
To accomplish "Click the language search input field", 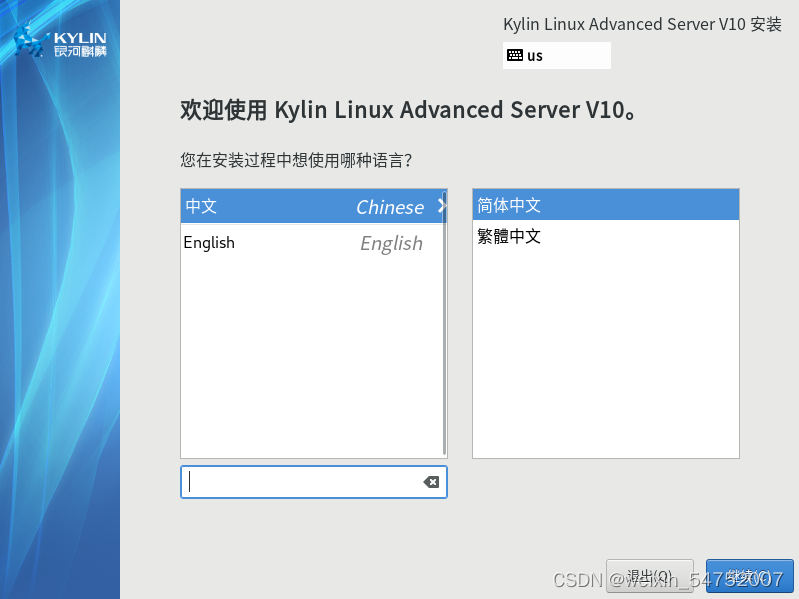I will tap(314, 482).
